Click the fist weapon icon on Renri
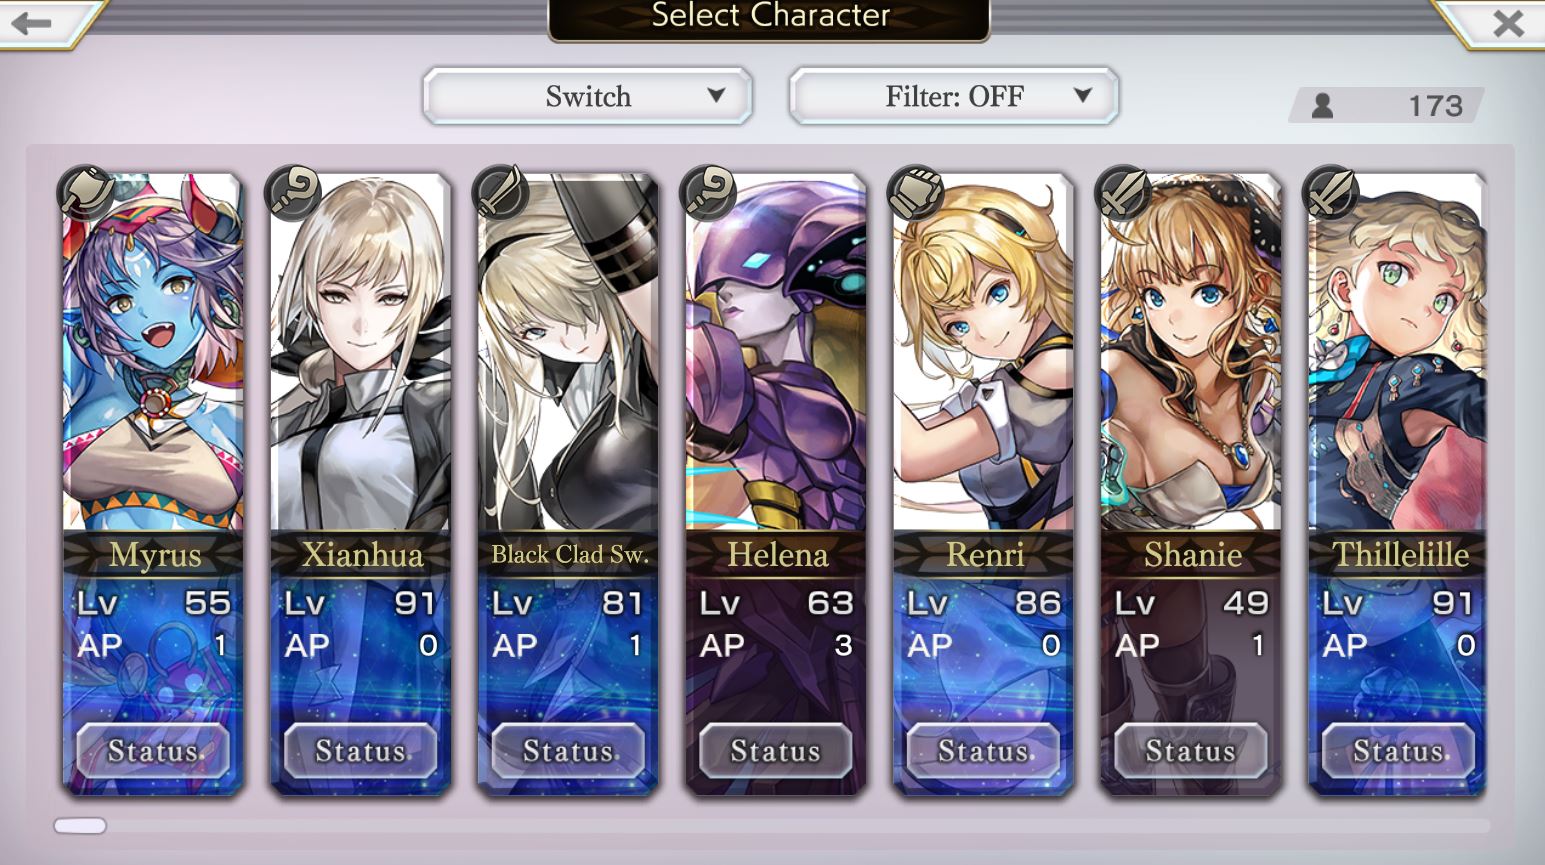 pos(915,192)
